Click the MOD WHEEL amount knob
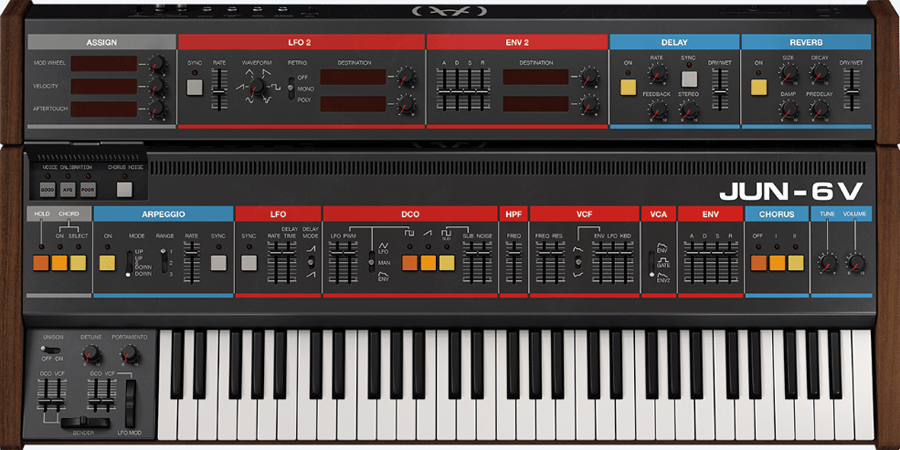 coord(157,63)
